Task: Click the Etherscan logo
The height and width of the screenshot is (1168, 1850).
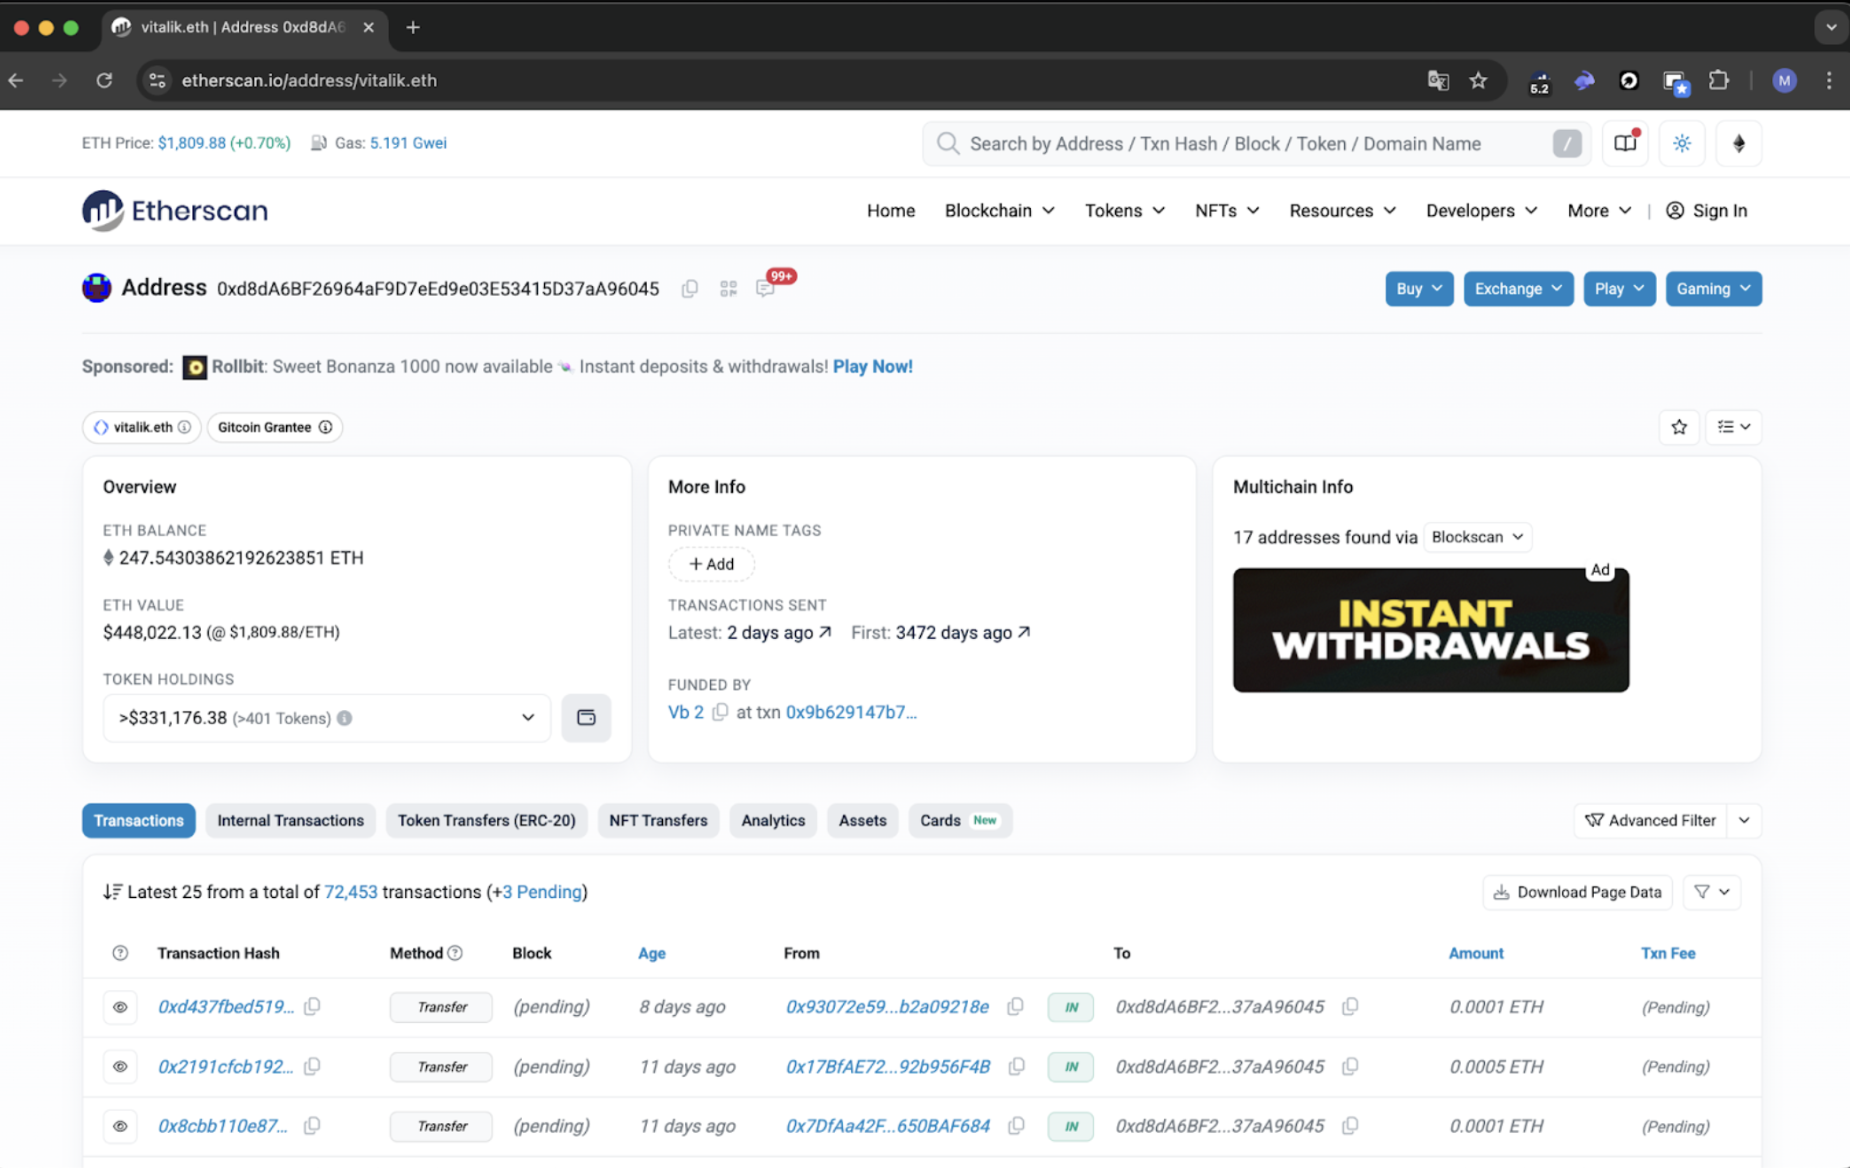Action: (175, 211)
